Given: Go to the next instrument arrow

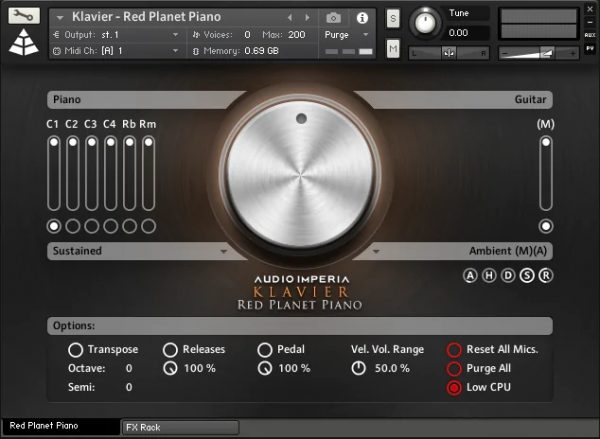Looking at the screenshot, I should coord(307,18).
